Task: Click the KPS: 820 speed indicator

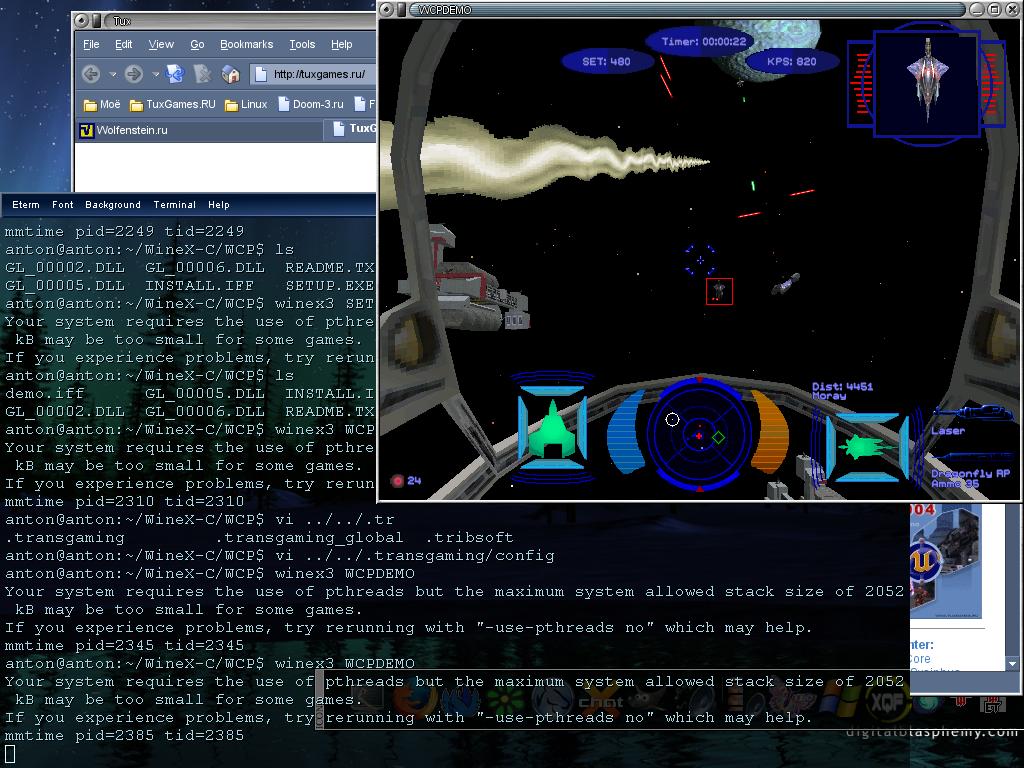Action: [x=792, y=61]
